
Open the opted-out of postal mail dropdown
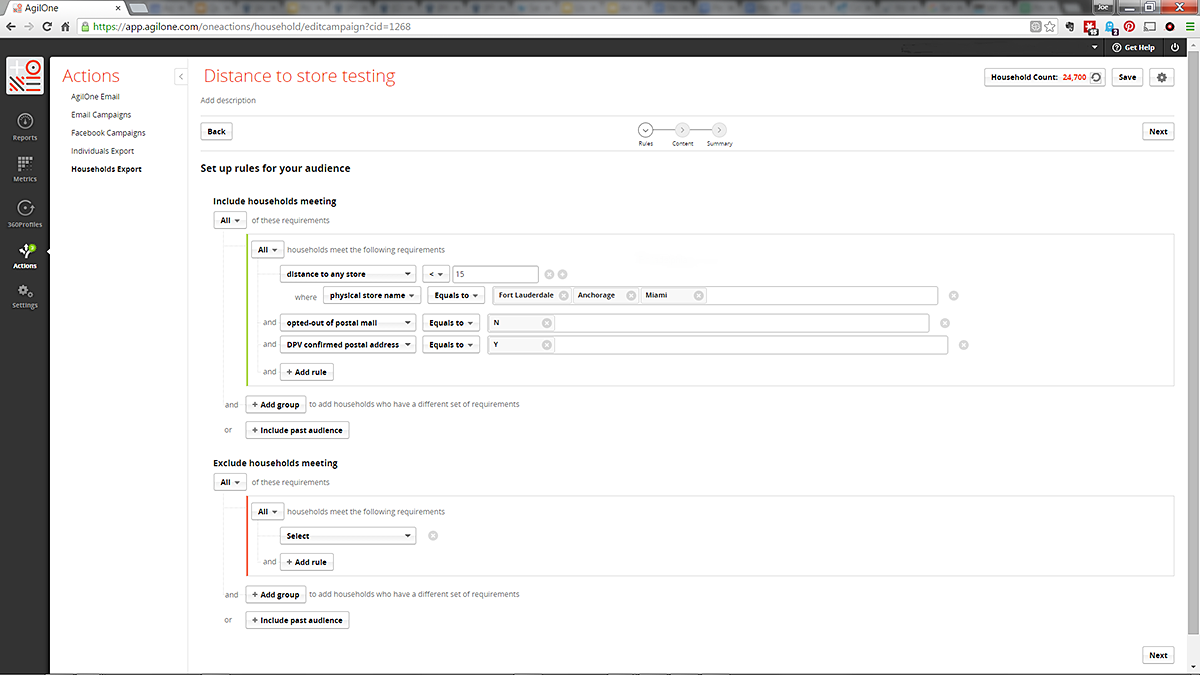point(348,323)
